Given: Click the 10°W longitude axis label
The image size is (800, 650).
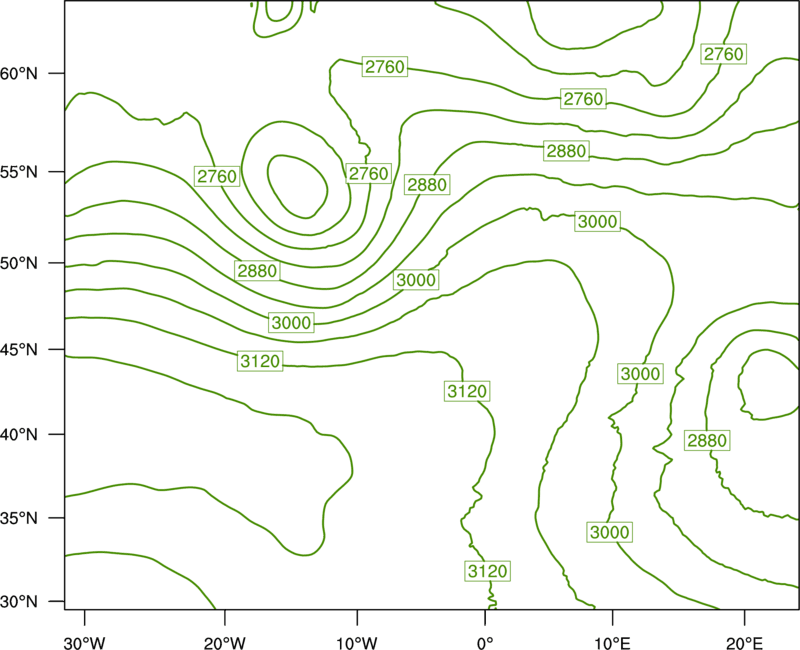Looking at the screenshot, I should [357, 643].
